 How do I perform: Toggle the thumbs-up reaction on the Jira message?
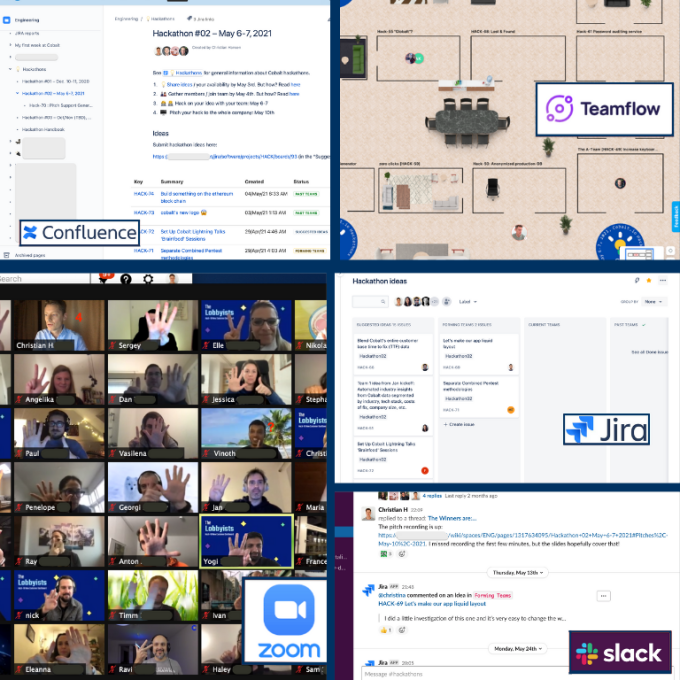(x=386, y=630)
